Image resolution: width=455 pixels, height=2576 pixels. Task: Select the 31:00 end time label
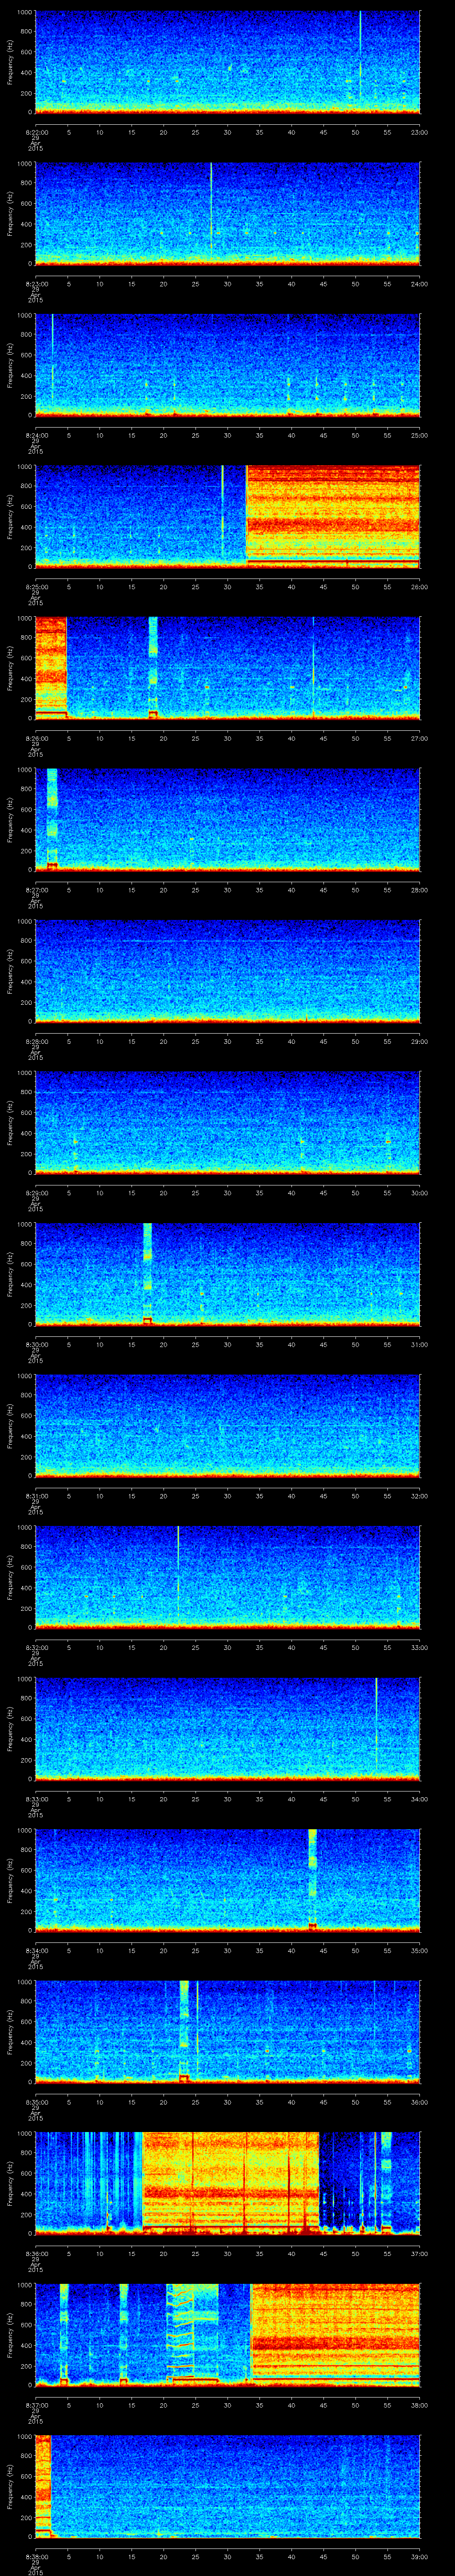(x=420, y=1344)
